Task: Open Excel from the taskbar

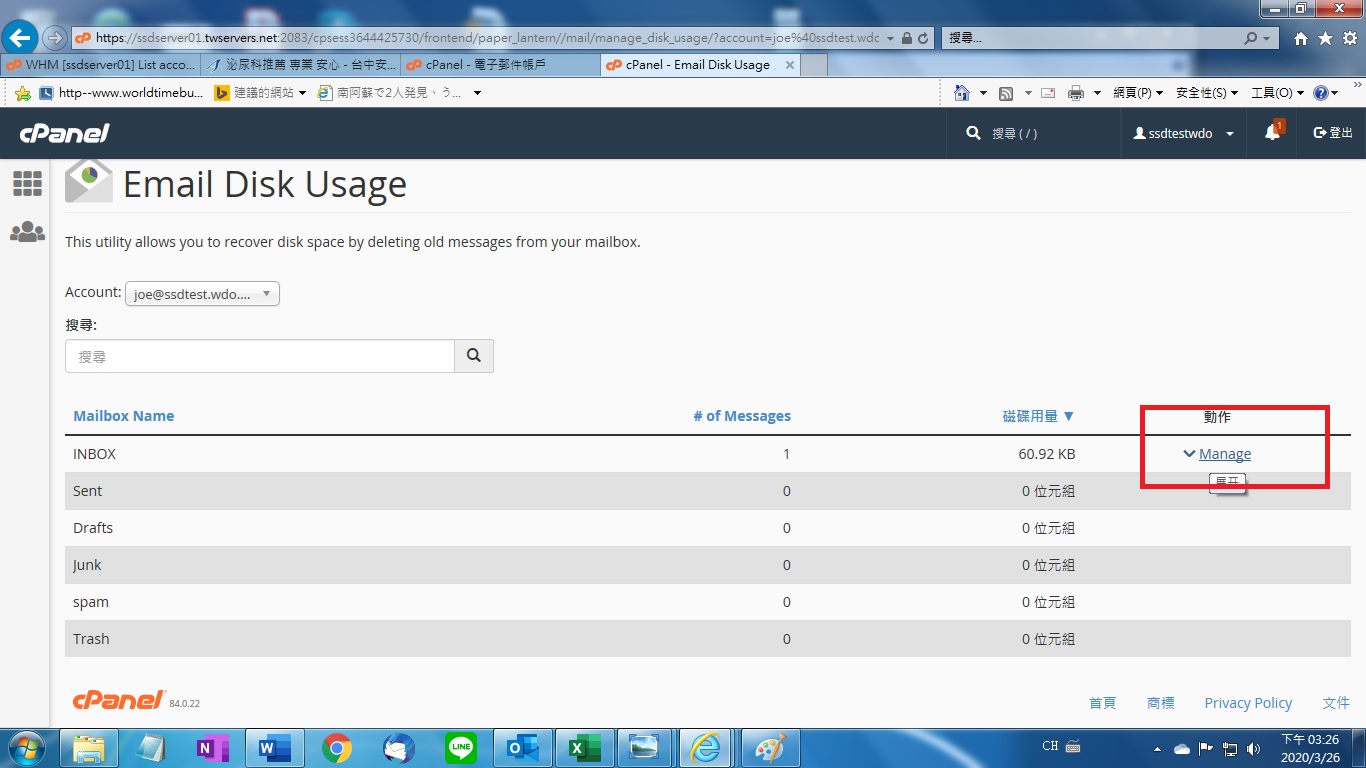Action: click(583, 748)
